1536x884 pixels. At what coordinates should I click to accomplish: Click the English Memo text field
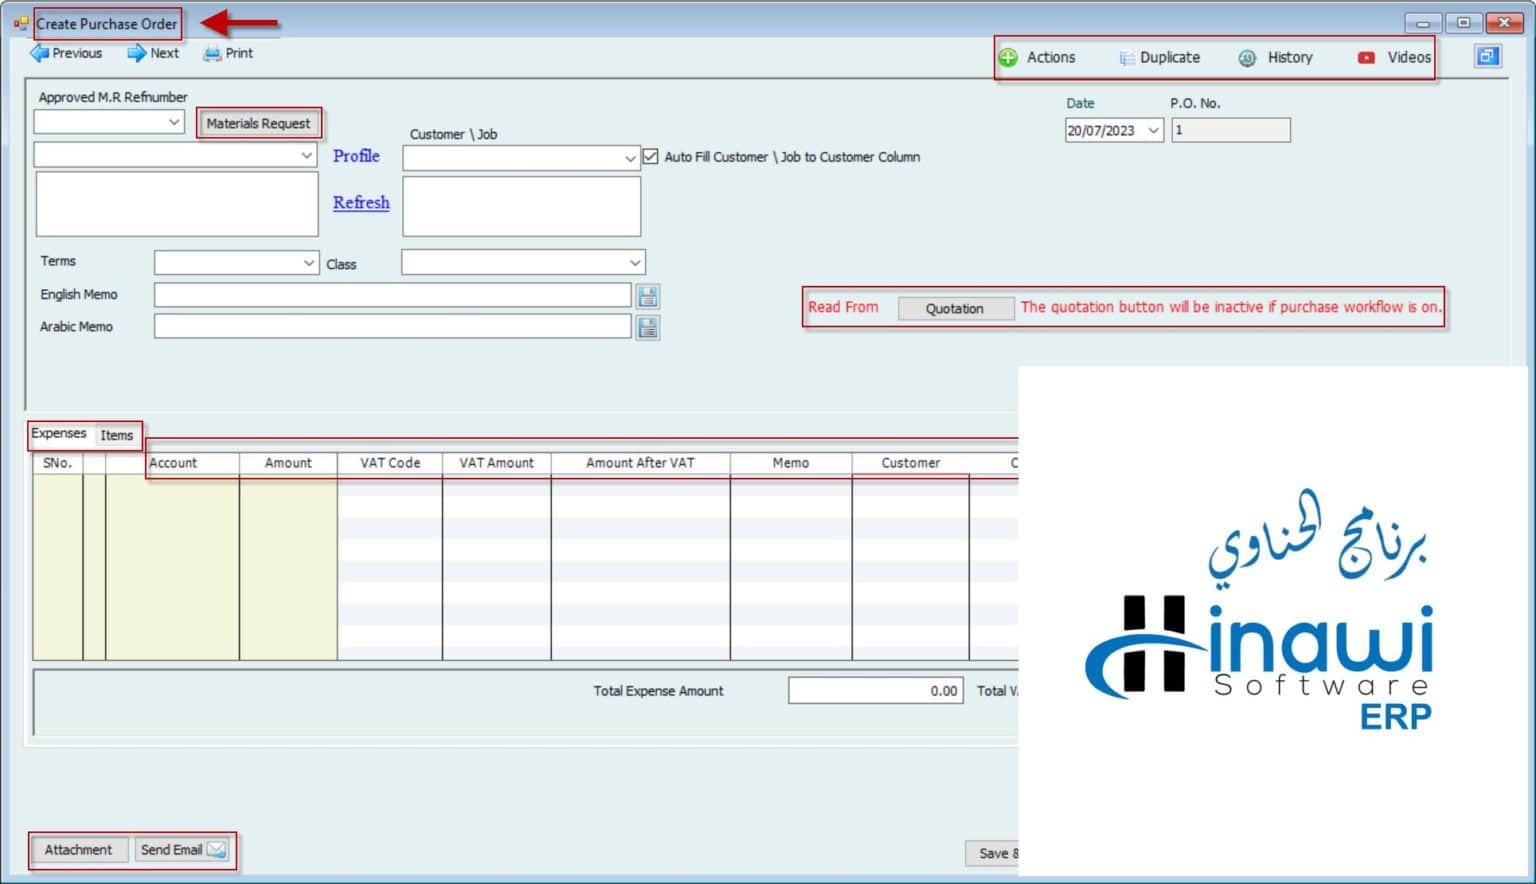point(392,295)
